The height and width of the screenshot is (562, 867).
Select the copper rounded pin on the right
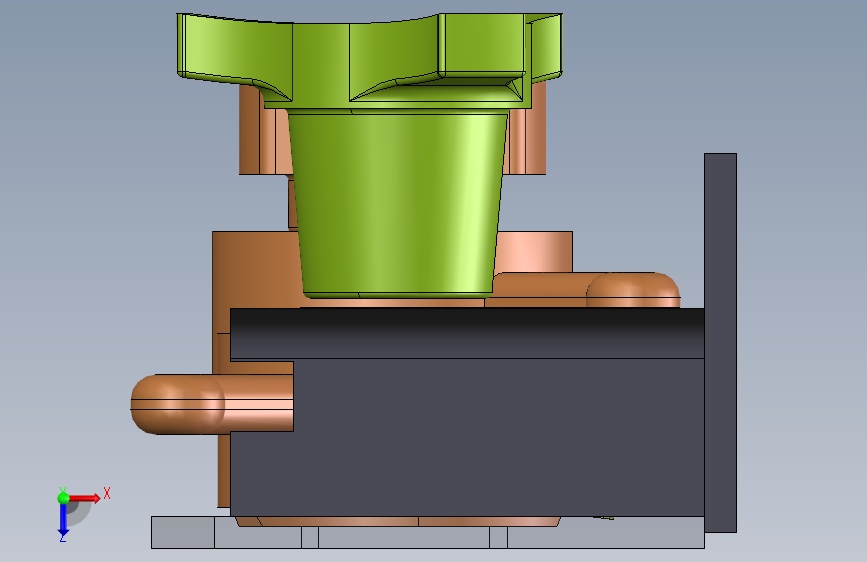pos(633,290)
